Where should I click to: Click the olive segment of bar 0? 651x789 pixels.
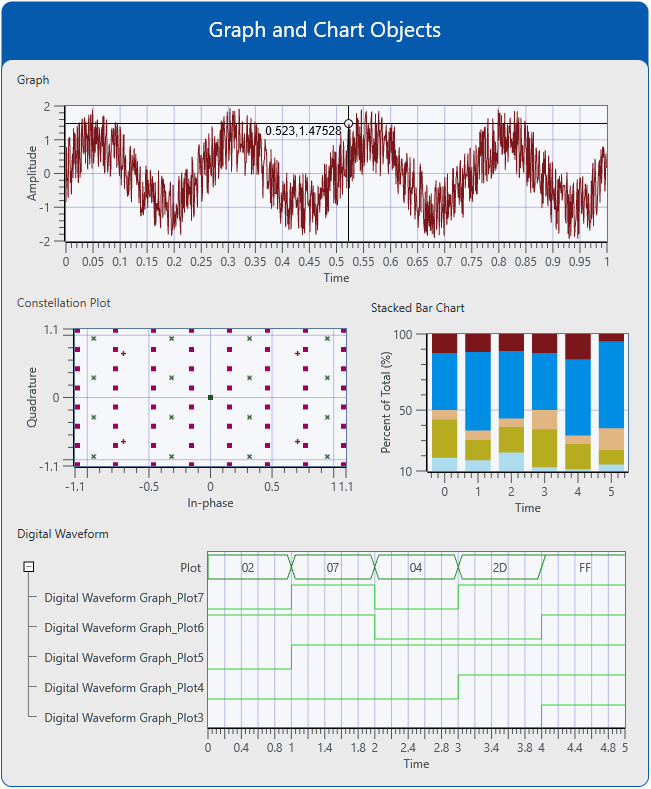[444, 438]
